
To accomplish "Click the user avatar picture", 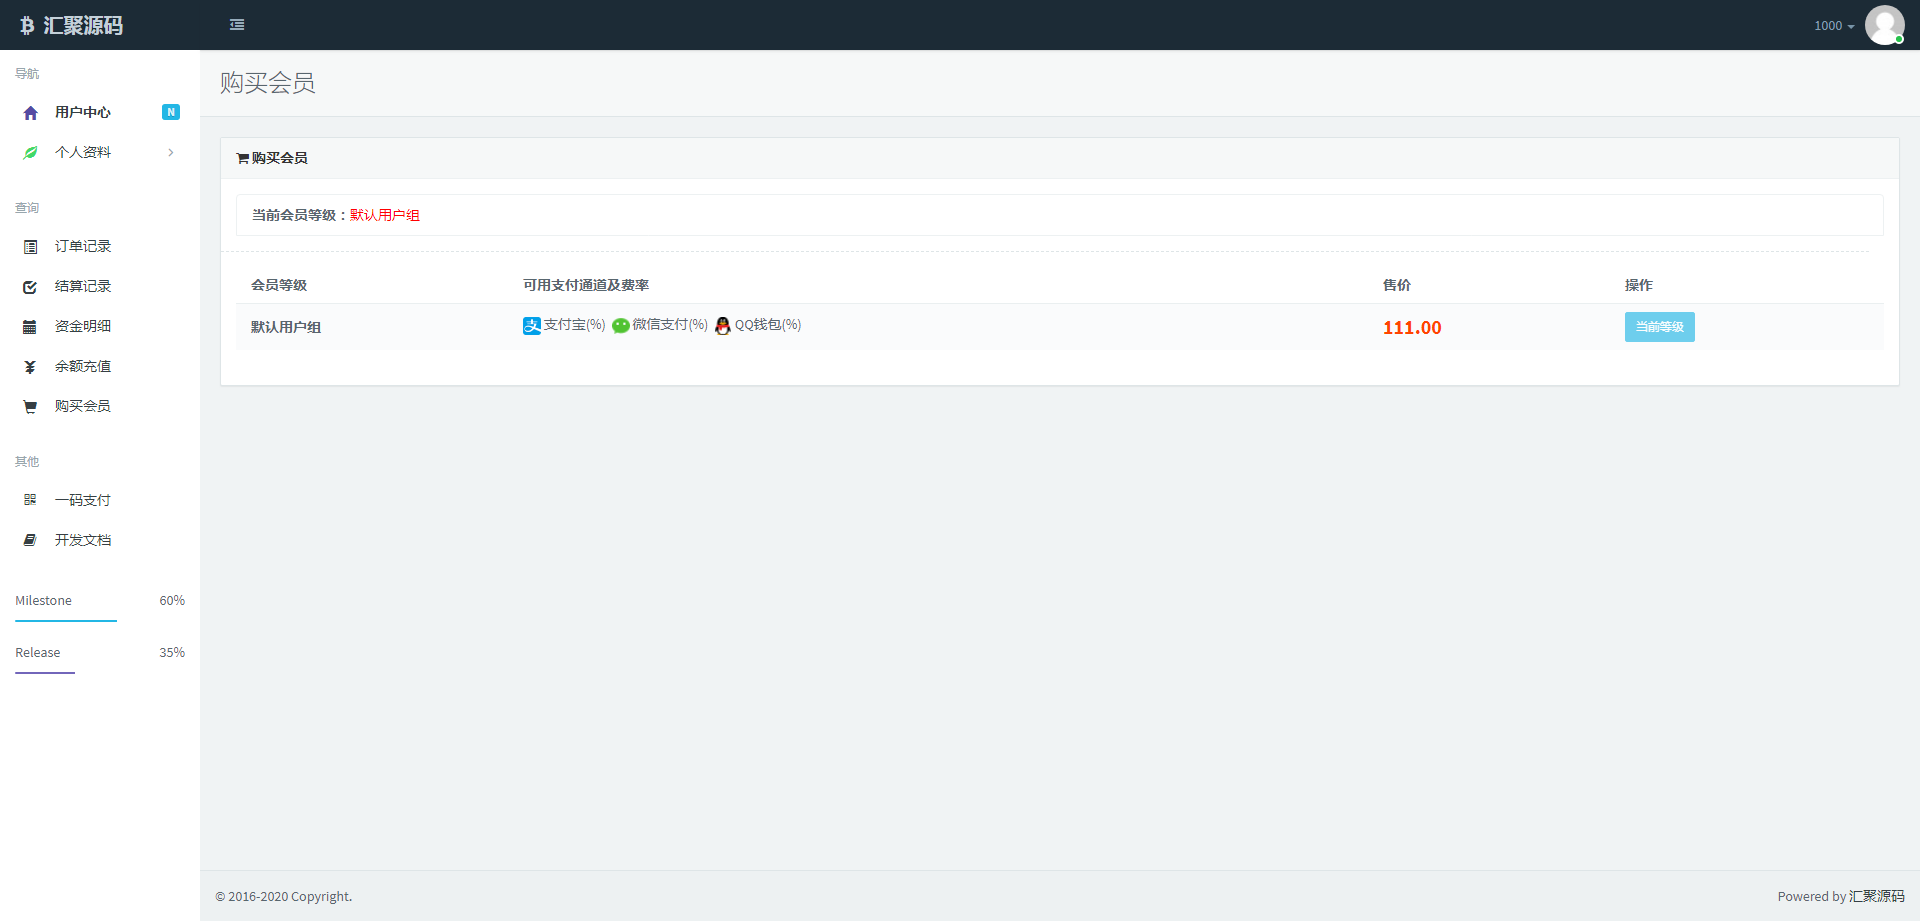I will pos(1884,25).
